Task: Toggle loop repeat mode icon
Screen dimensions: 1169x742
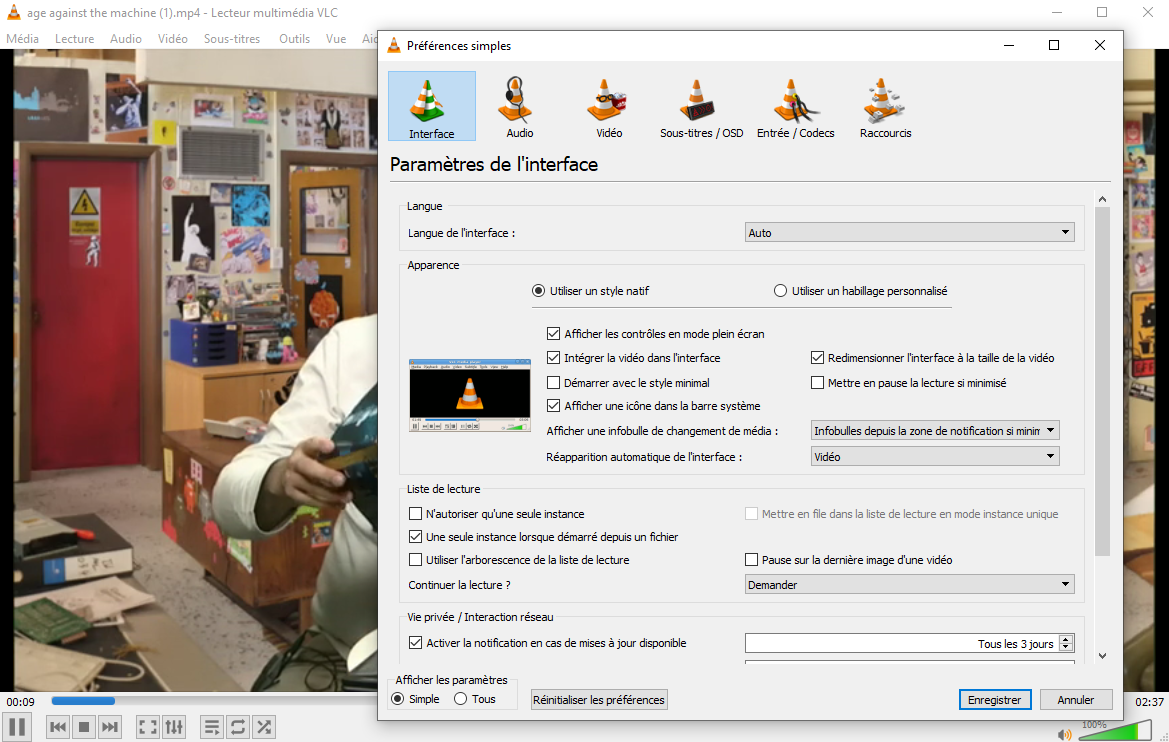Action: tap(238, 727)
